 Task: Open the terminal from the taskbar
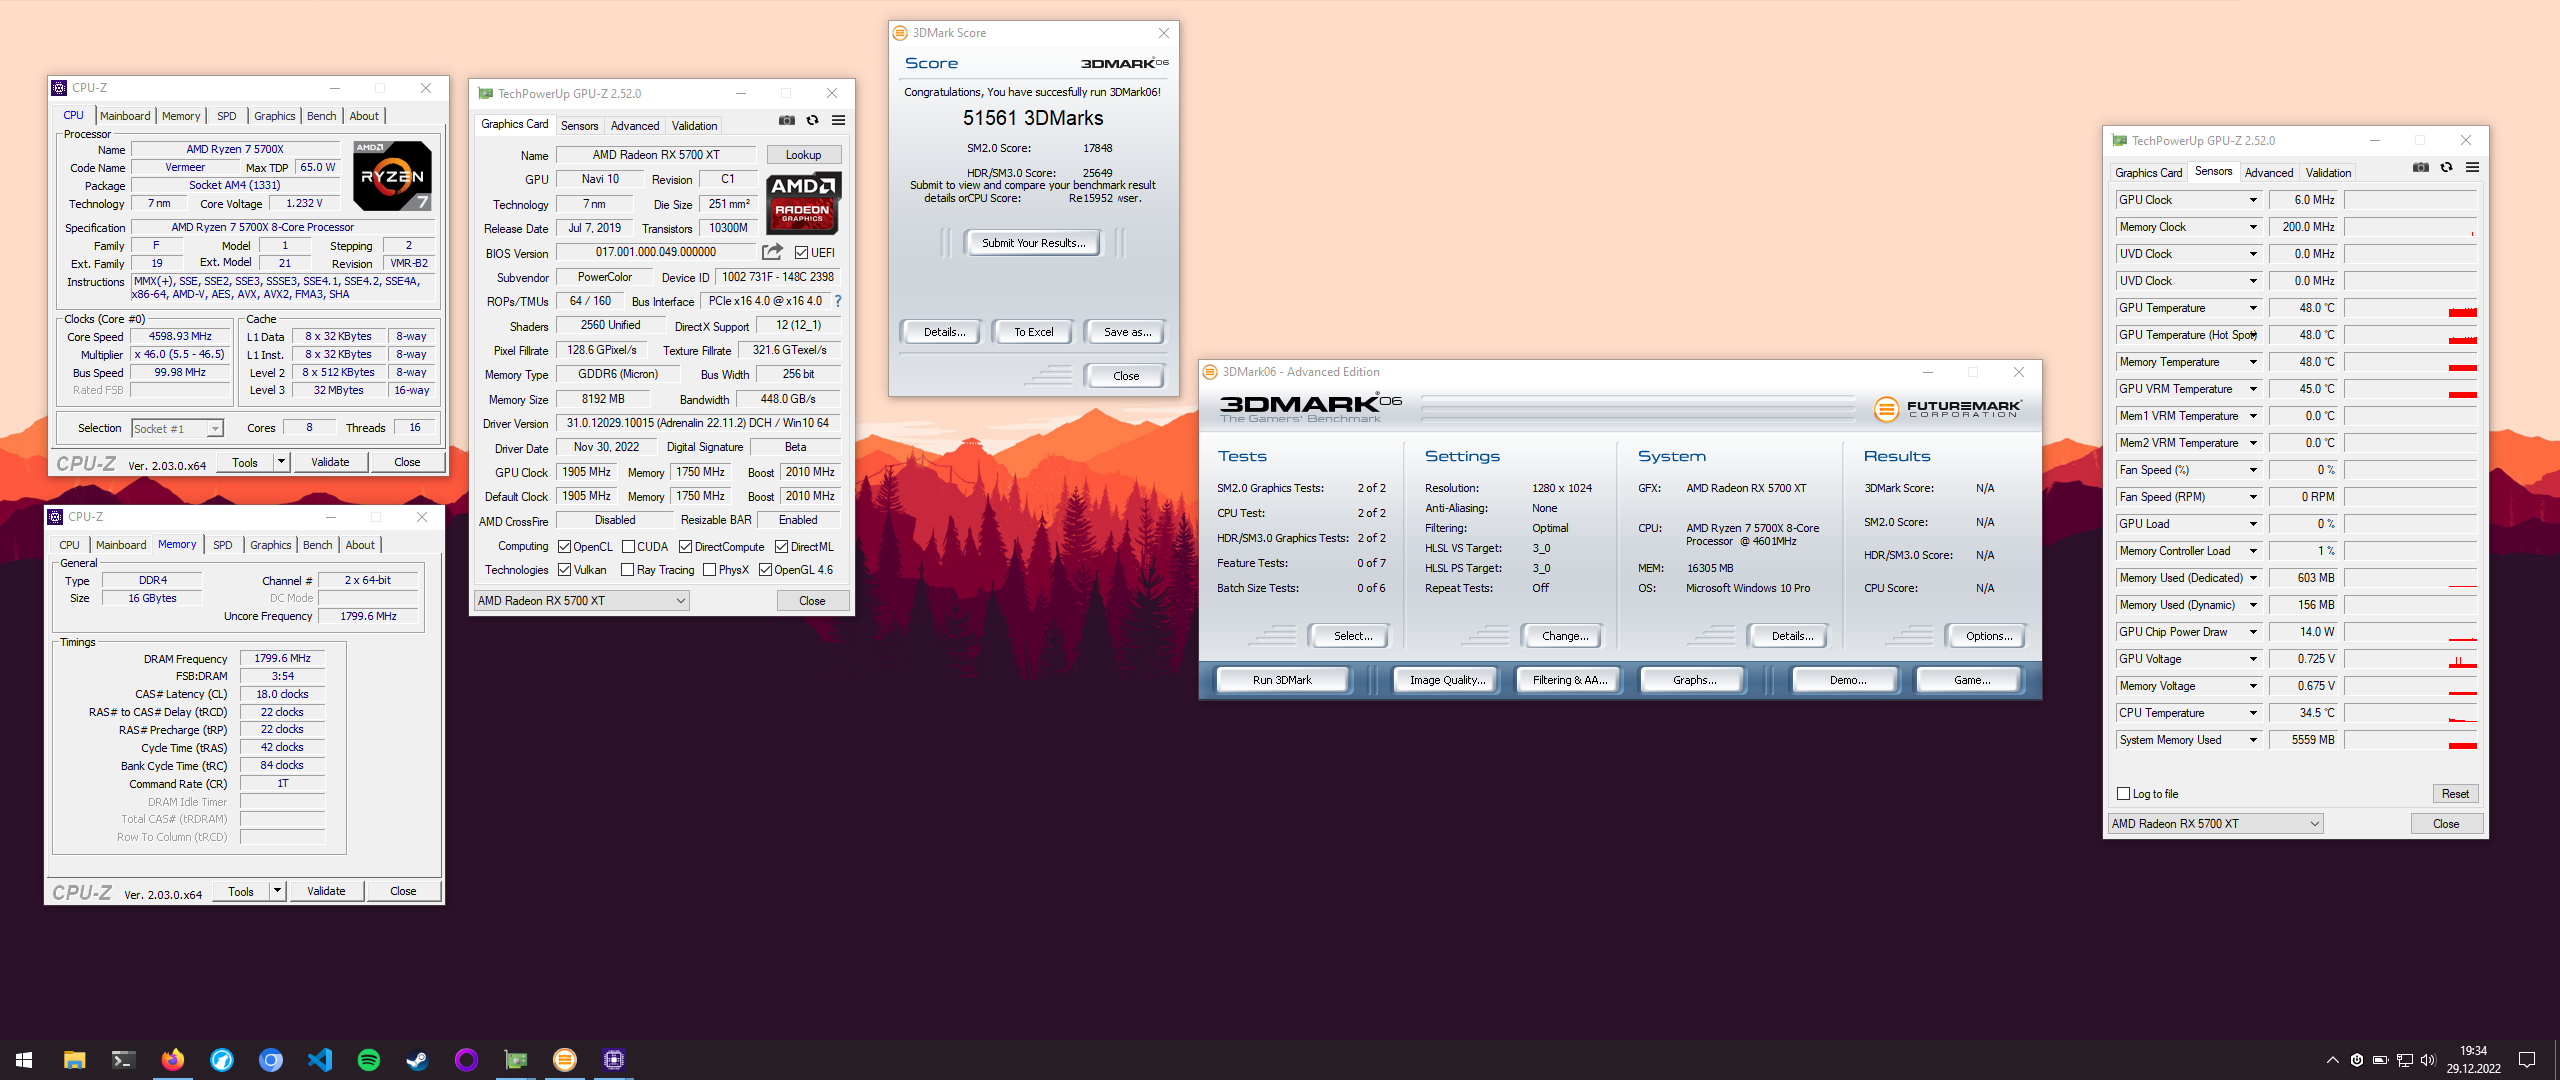coord(123,1060)
